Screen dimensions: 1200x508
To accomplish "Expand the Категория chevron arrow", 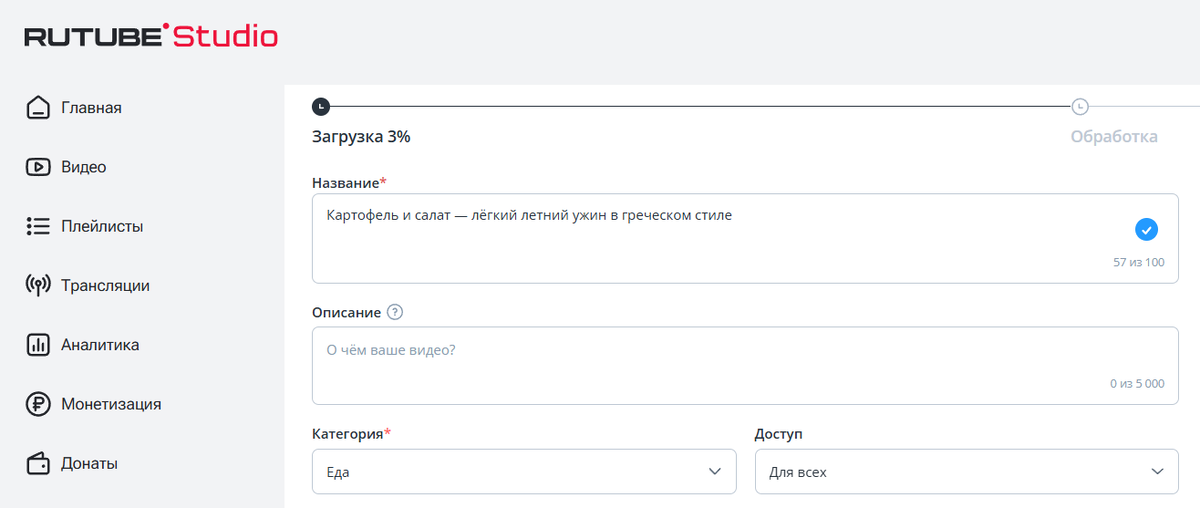I will (x=714, y=471).
